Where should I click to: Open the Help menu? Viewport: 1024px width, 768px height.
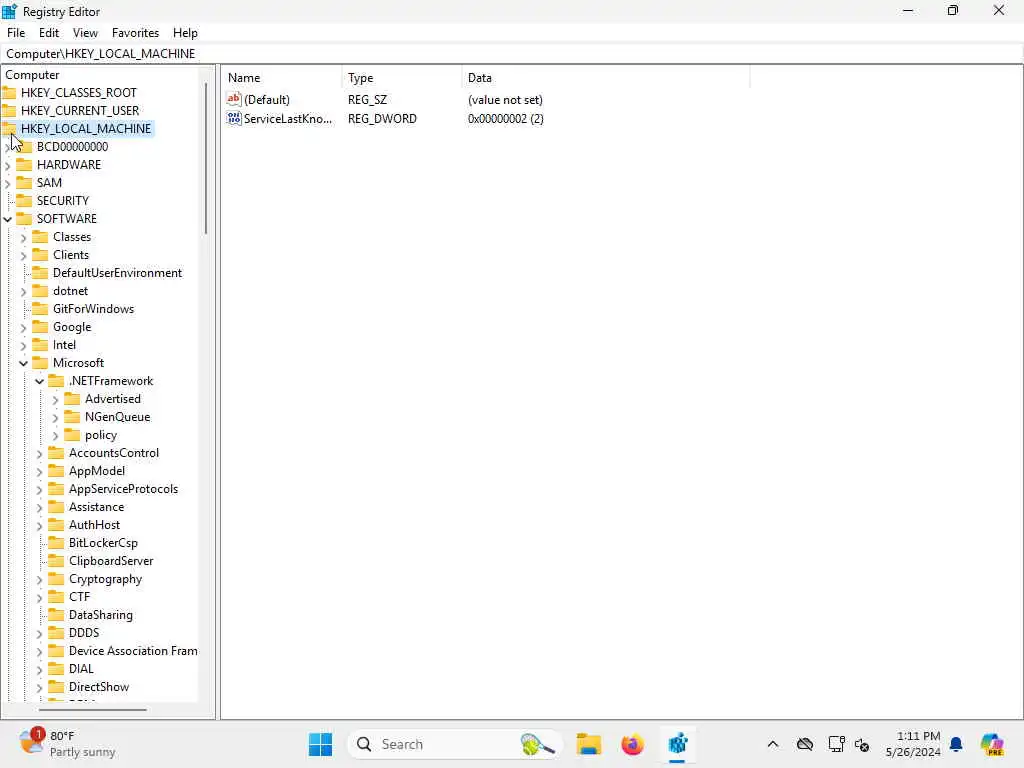pos(185,33)
